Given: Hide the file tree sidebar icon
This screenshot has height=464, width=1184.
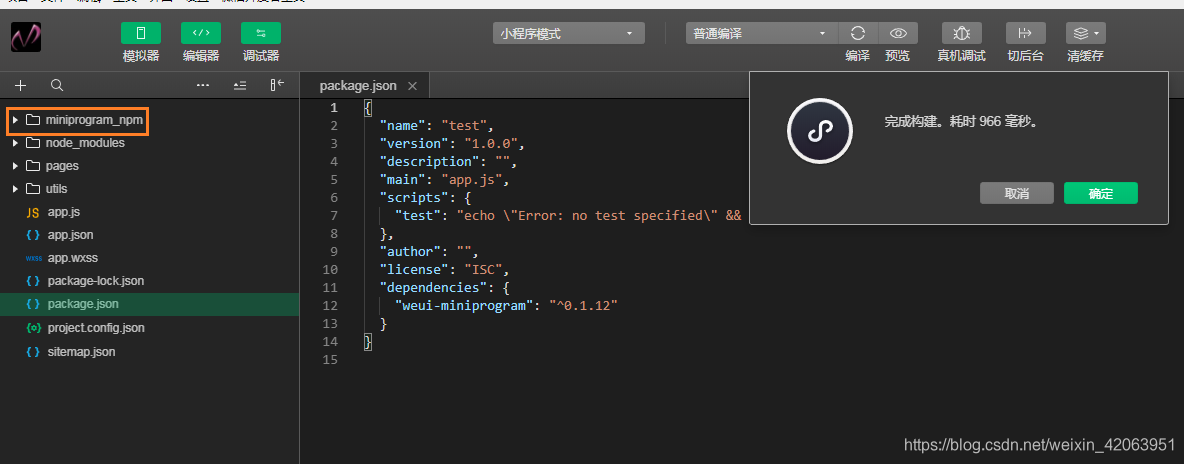Looking at the screenshot, I should (277, 85).
